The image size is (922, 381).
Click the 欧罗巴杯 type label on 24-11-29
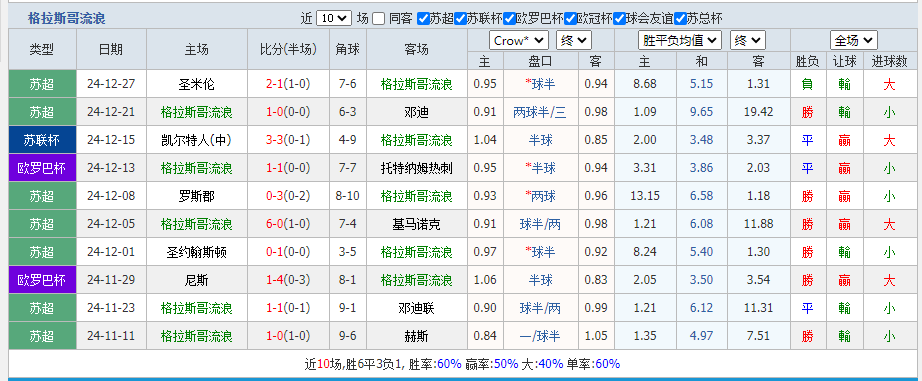click(x=42, y=280)
